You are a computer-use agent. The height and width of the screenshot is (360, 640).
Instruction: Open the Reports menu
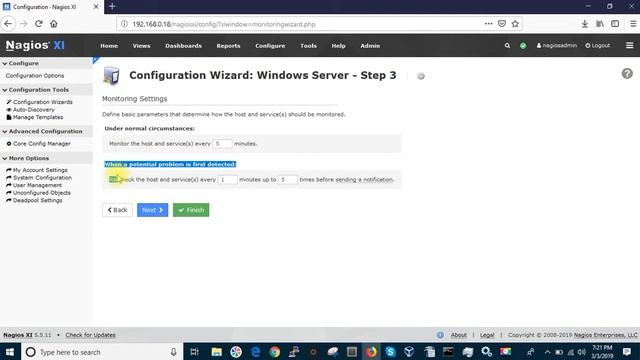click(228, 46)
